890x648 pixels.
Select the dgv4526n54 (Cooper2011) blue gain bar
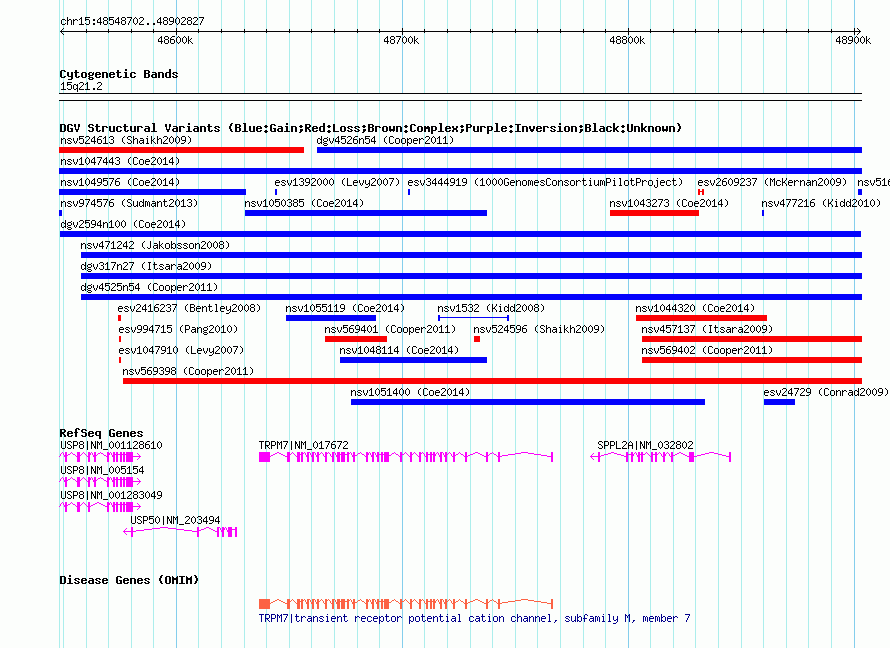pyautogui.click(x=589, y=150)
